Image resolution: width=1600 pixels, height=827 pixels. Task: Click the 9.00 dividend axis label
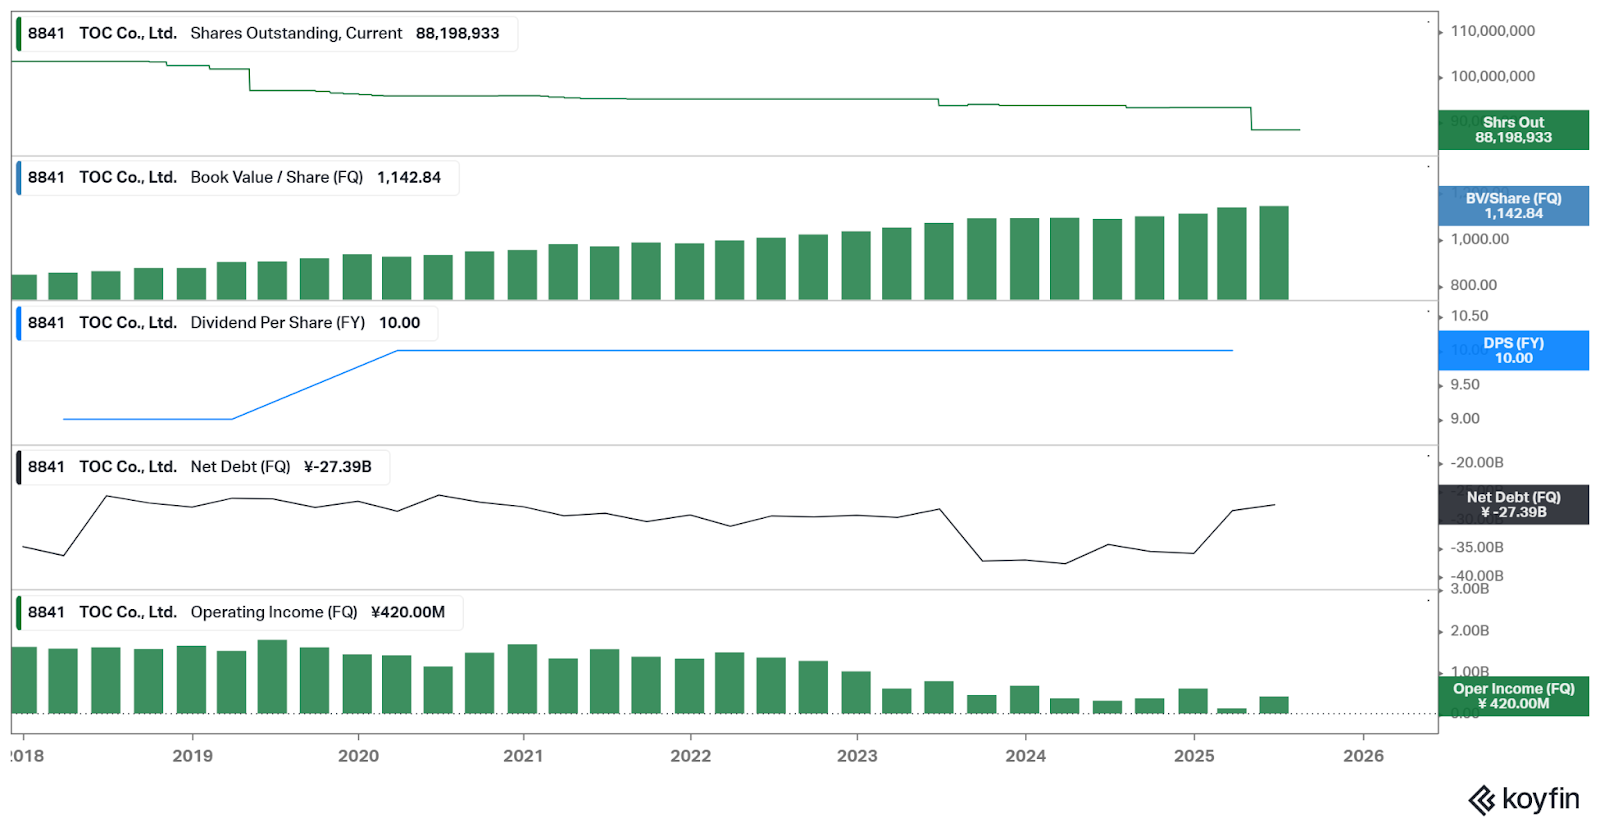[1465, 419]
